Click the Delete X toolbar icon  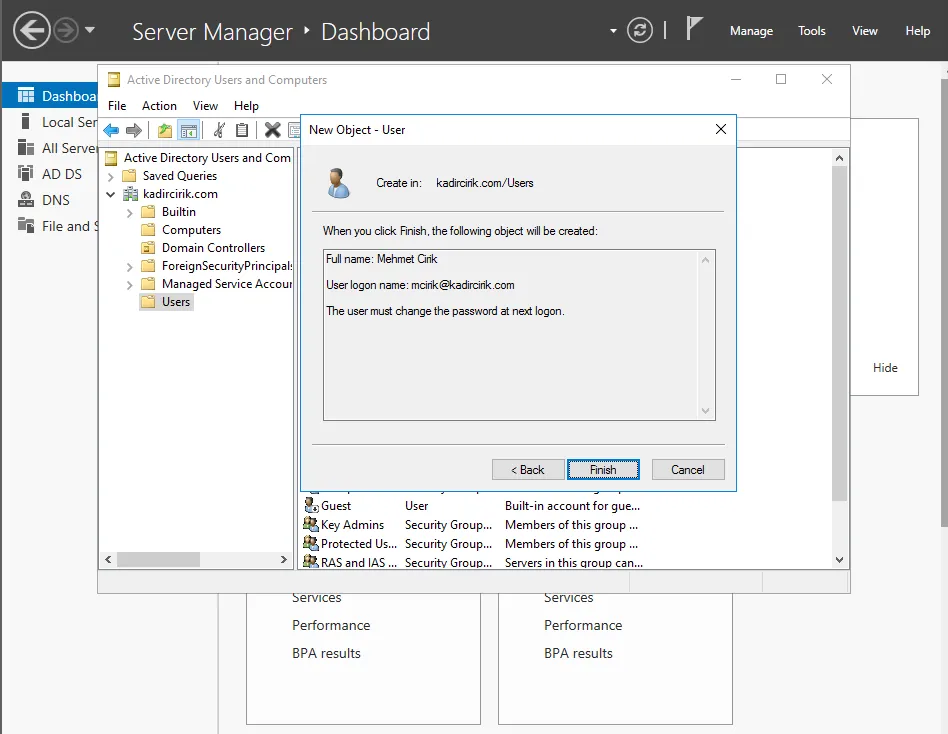click(273, 130)
